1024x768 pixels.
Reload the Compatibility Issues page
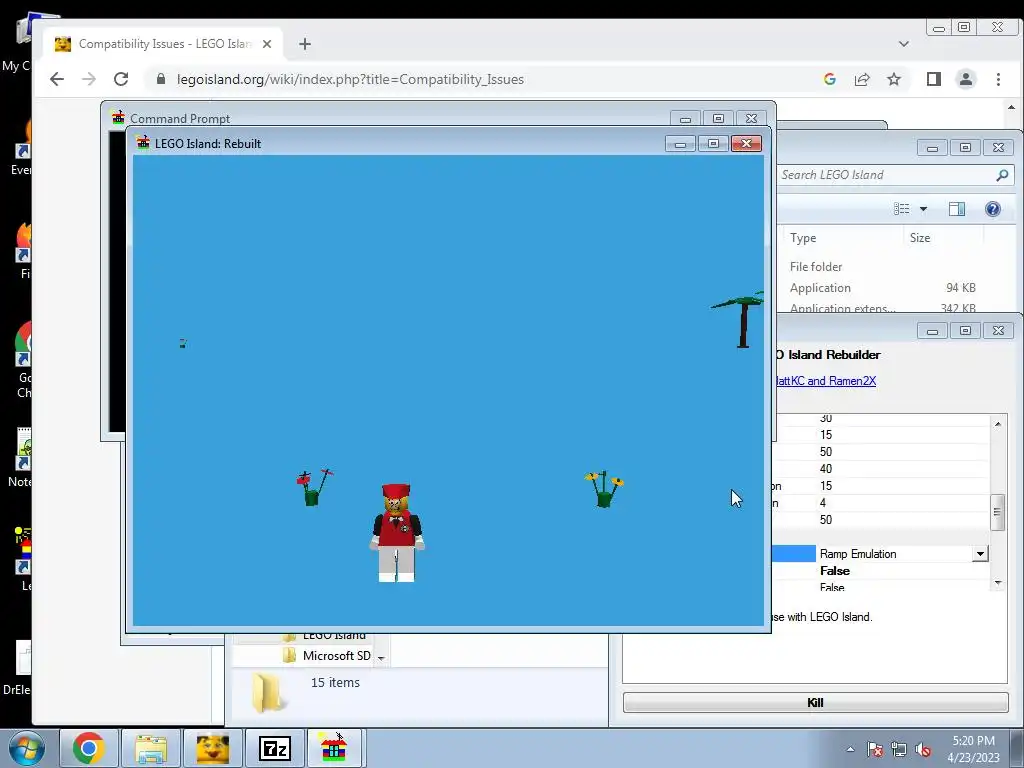point(121,79)
